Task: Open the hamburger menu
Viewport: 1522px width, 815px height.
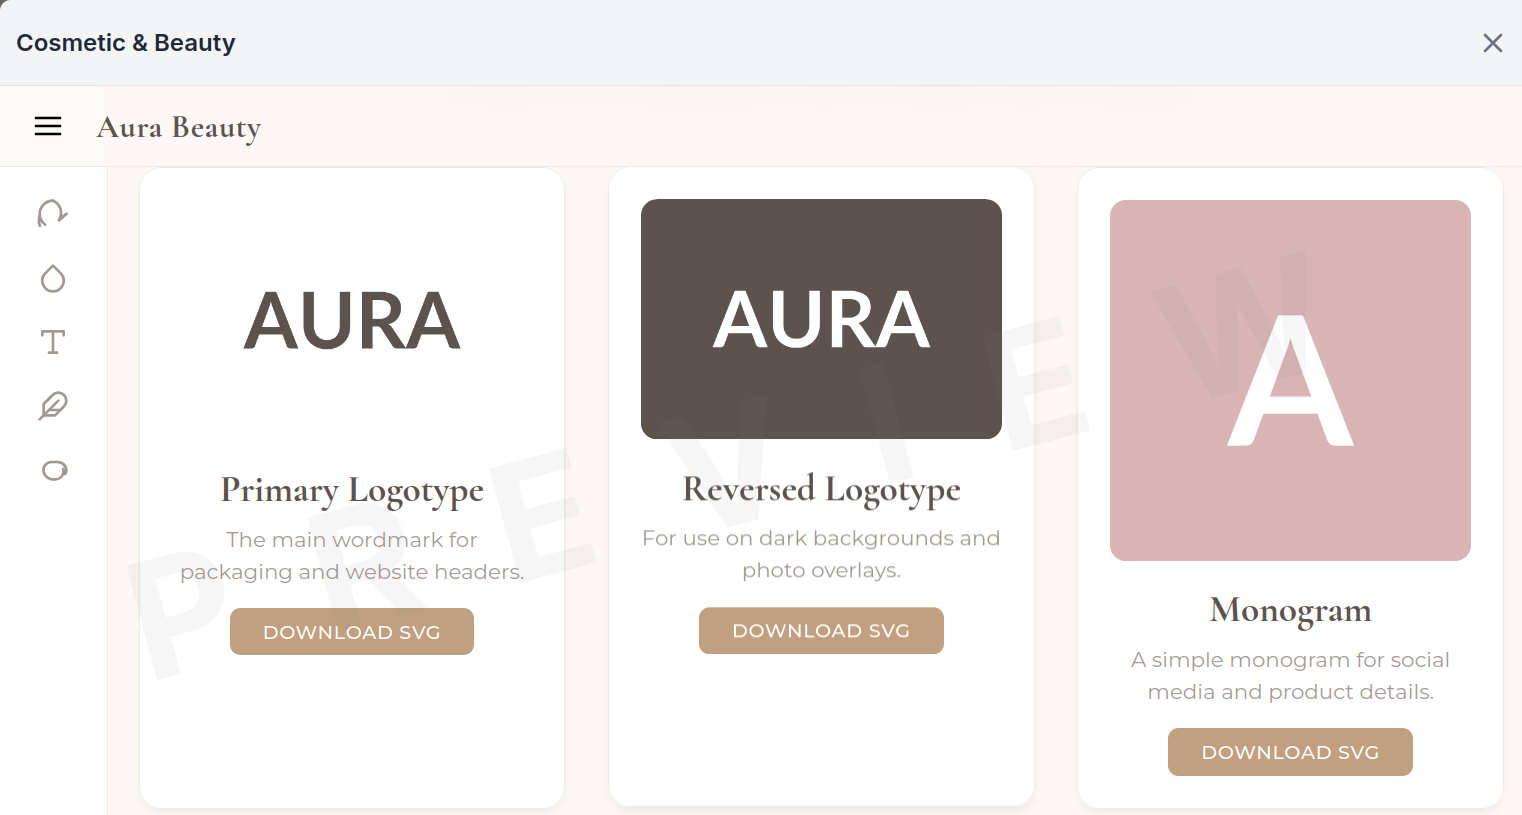Action: tap(48, 126)
